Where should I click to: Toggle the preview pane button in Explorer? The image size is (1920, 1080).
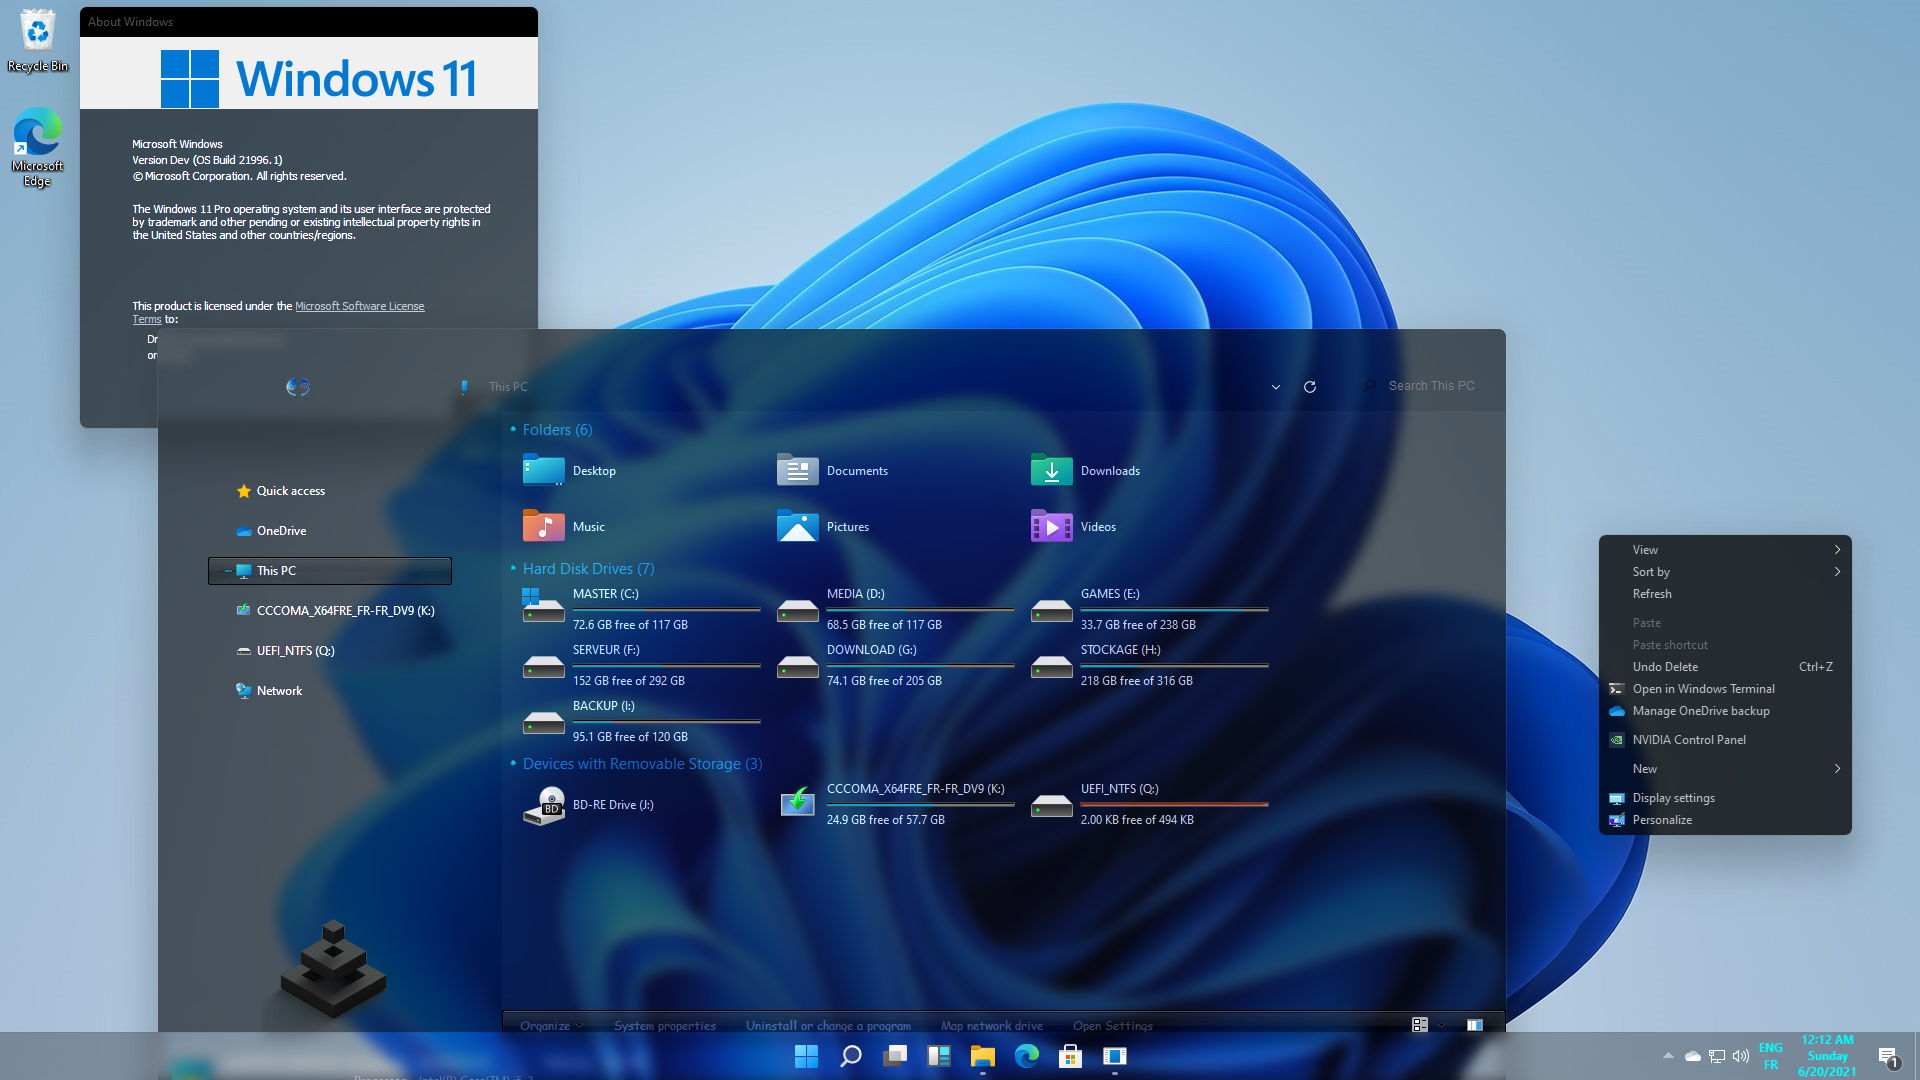[x=1474, y=1025]
